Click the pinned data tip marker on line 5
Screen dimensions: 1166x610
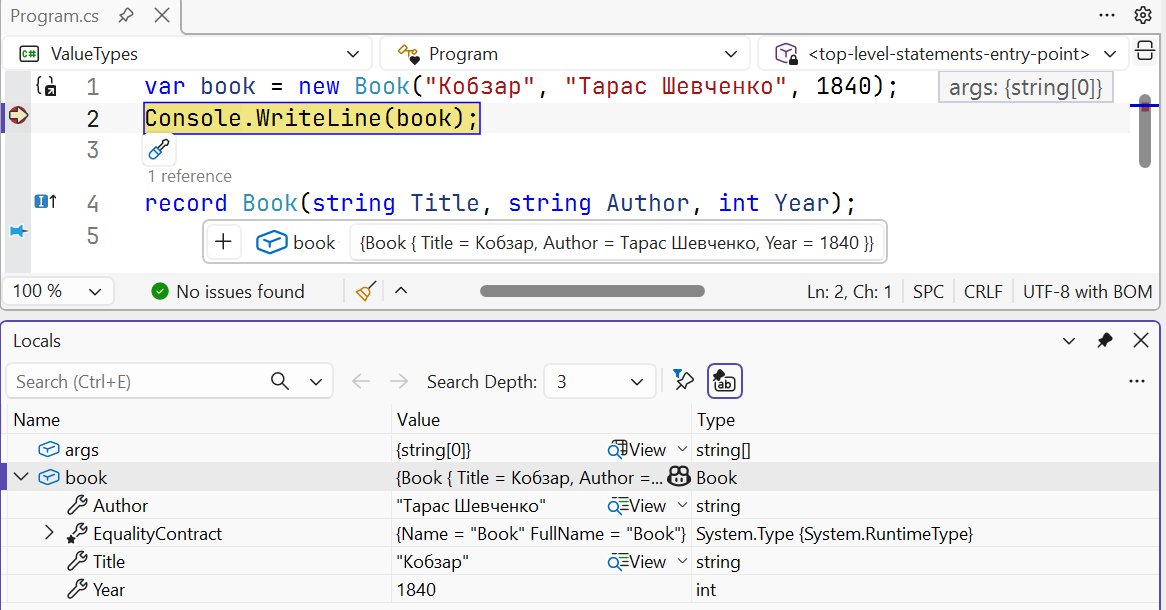click(18, 231)
